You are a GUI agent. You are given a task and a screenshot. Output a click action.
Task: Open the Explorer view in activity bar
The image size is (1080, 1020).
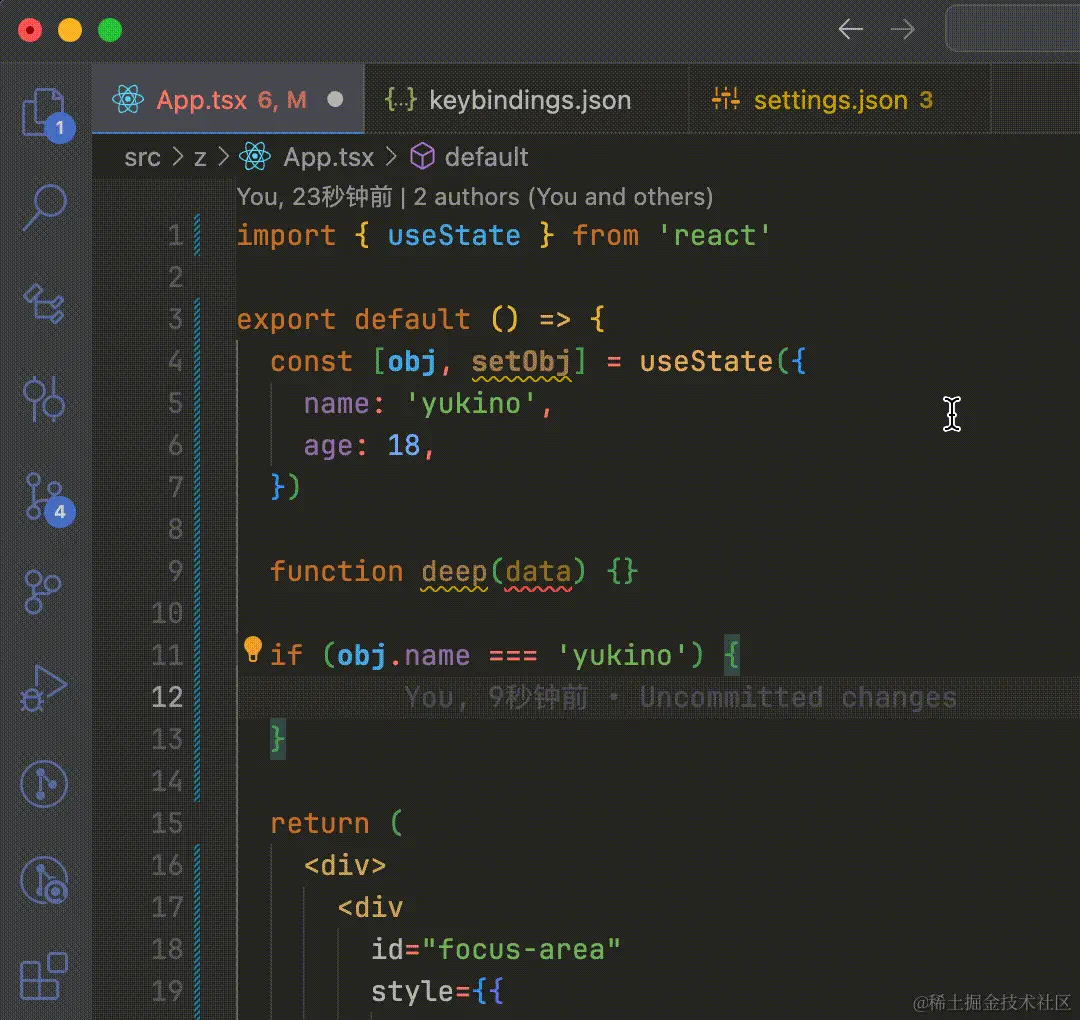click(x=45, y=114)
